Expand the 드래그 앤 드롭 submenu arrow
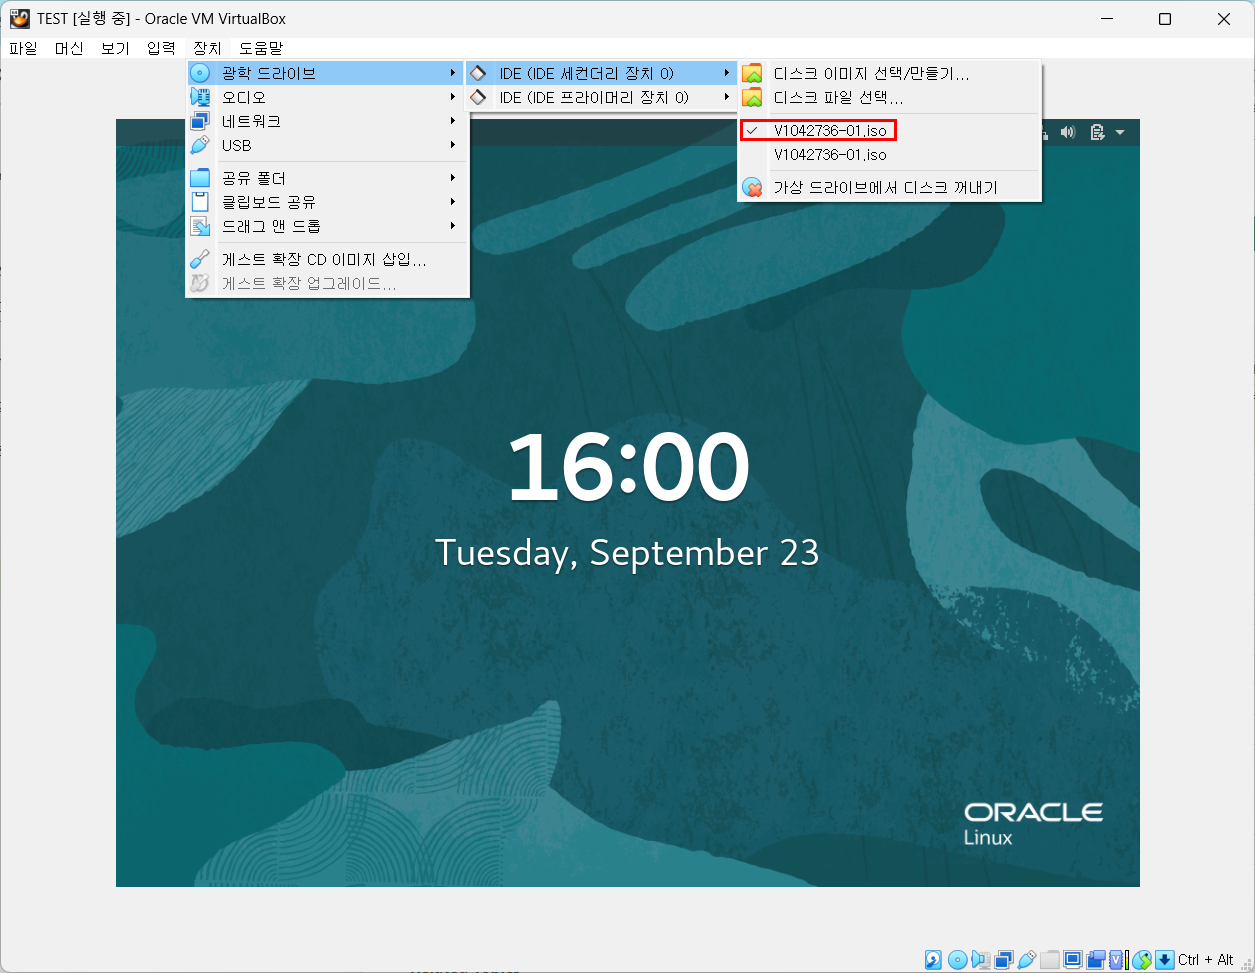The height and width of the screenshot is (973, 1255). coord(453,226)
